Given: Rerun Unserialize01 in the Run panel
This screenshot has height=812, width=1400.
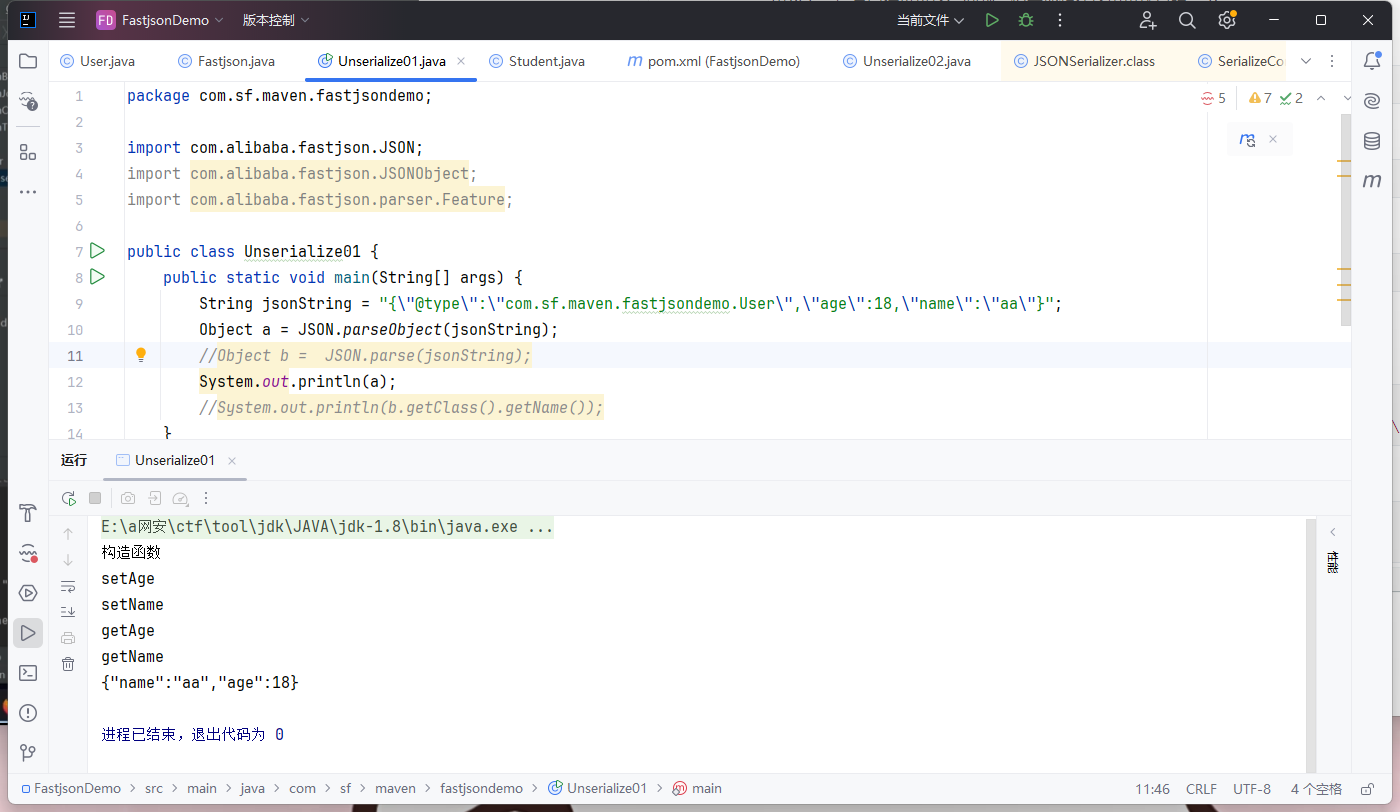Looking at the screenshot, I should click(68, 498).
